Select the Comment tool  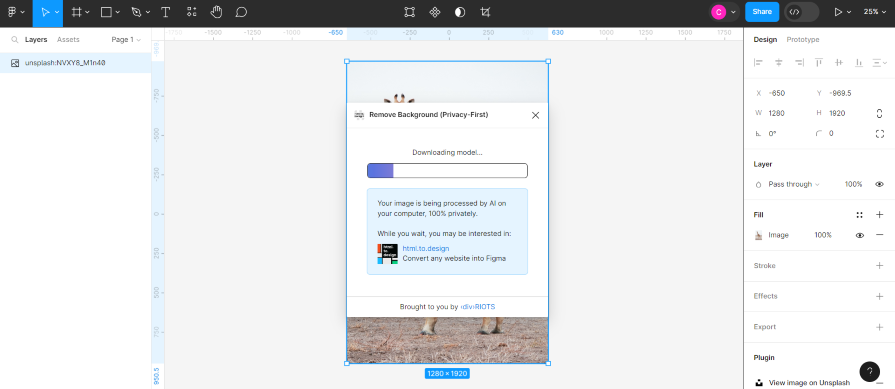point(241,12)
